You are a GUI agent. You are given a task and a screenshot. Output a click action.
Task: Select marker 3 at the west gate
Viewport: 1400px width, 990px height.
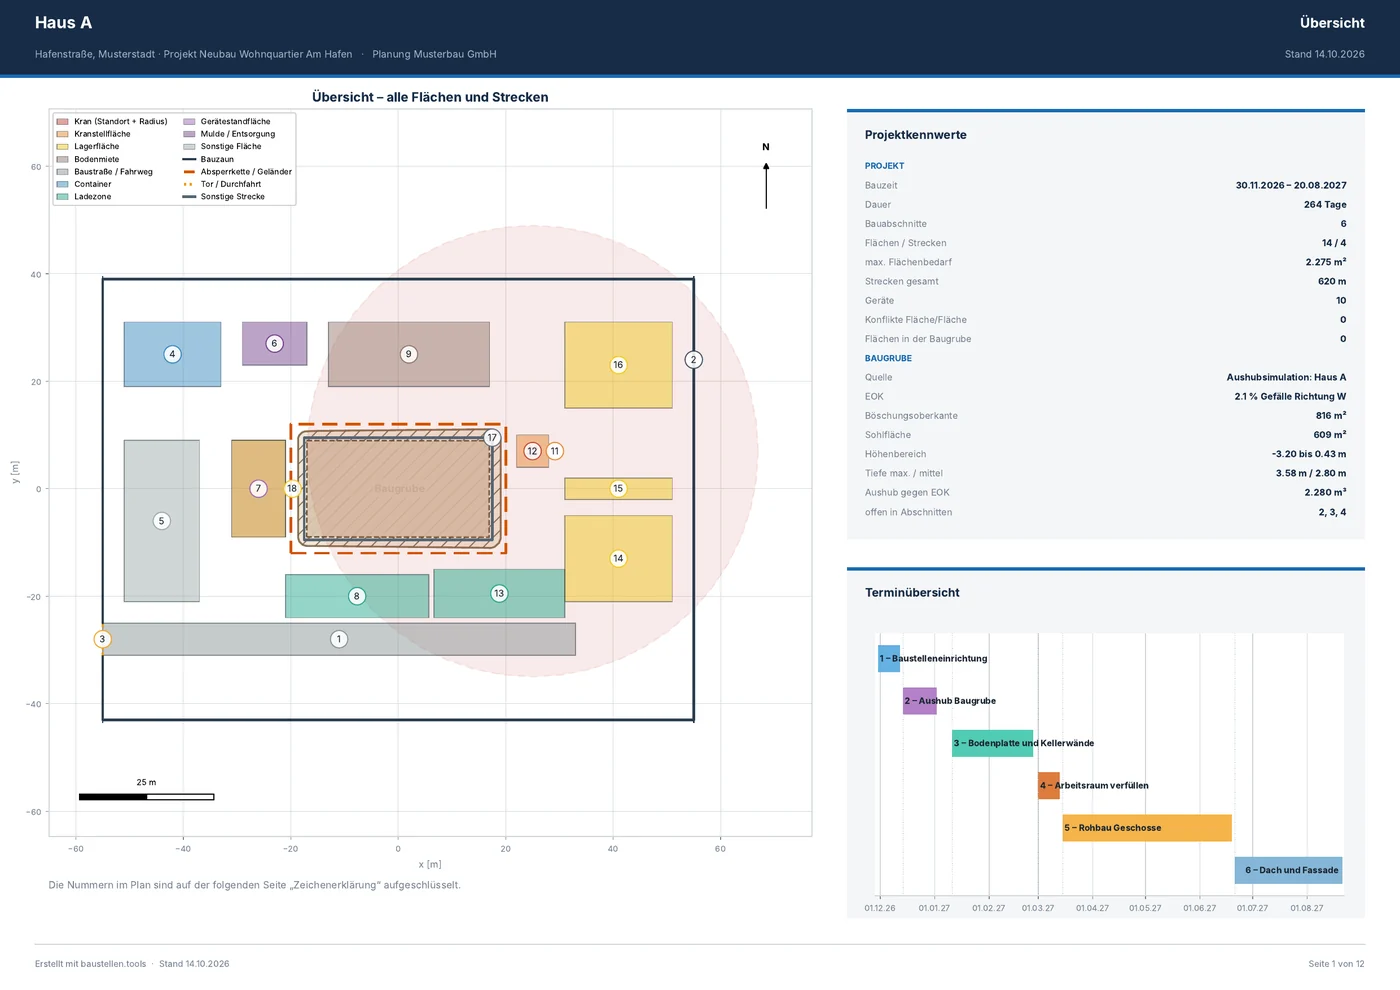[x=102, y=639]
